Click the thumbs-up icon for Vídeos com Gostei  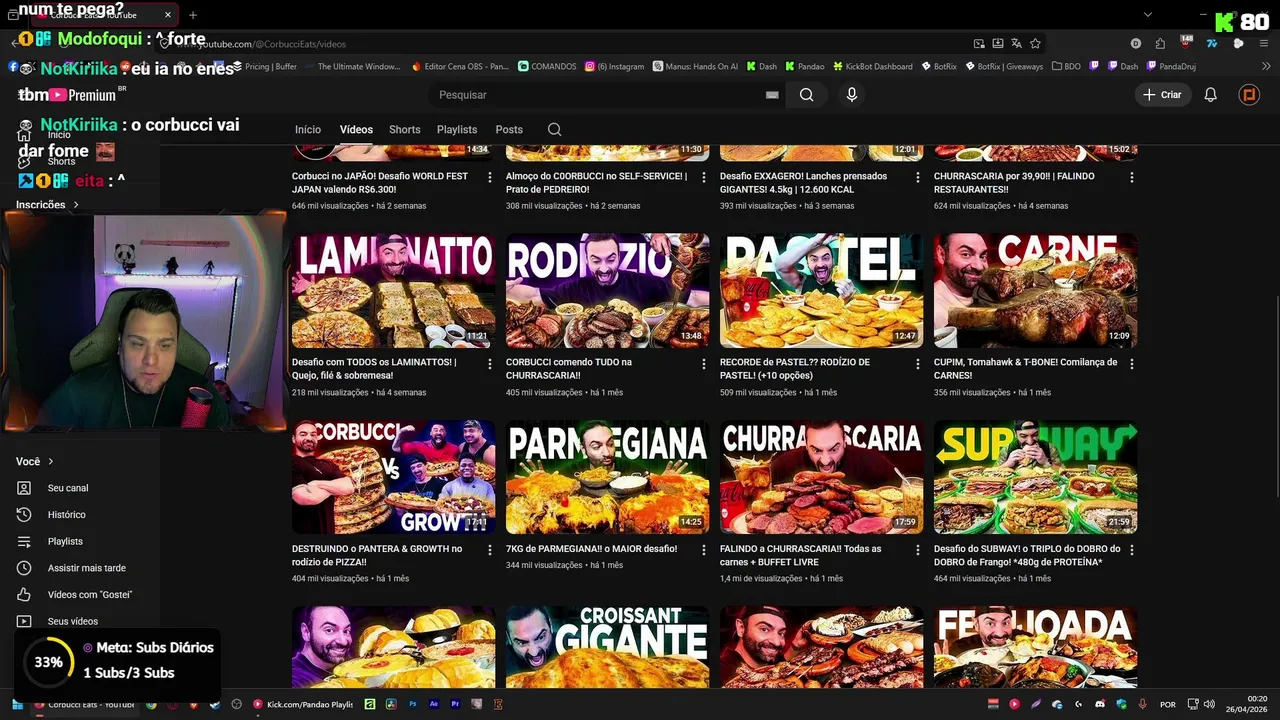[x=24, y=594]
